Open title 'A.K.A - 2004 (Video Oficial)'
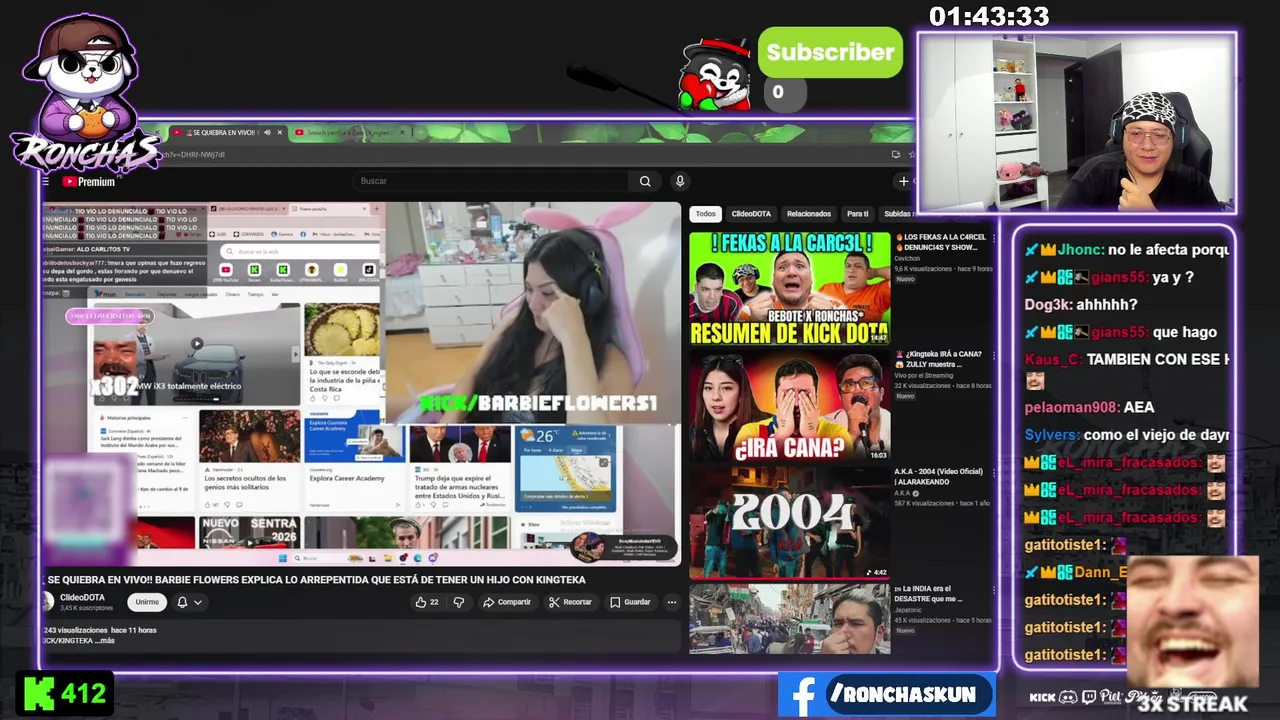 pyautogui.click(x=940, y=476)
